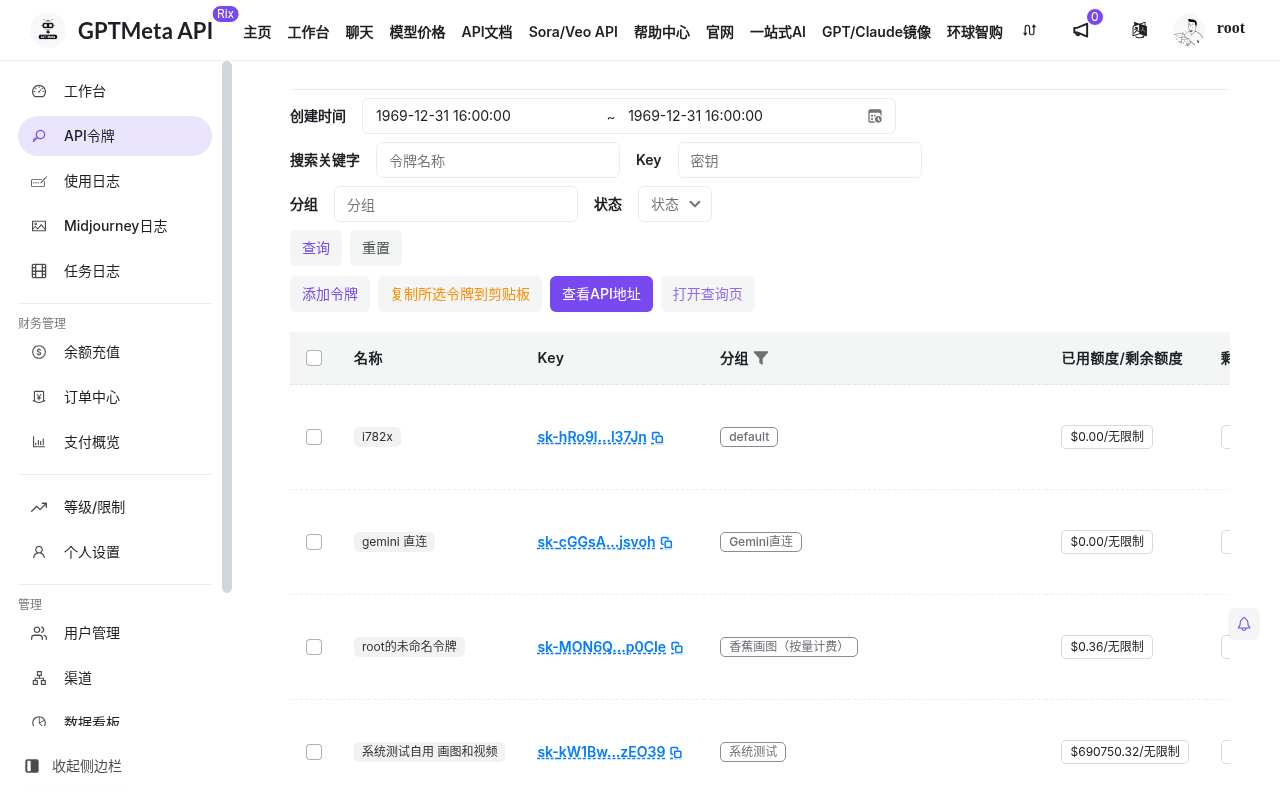Image resolution: width=1280 pixels, height=800 pixels.
Task: Copy the sk-cGGsA...jsvoh key via copy icon
Action: 667,543
